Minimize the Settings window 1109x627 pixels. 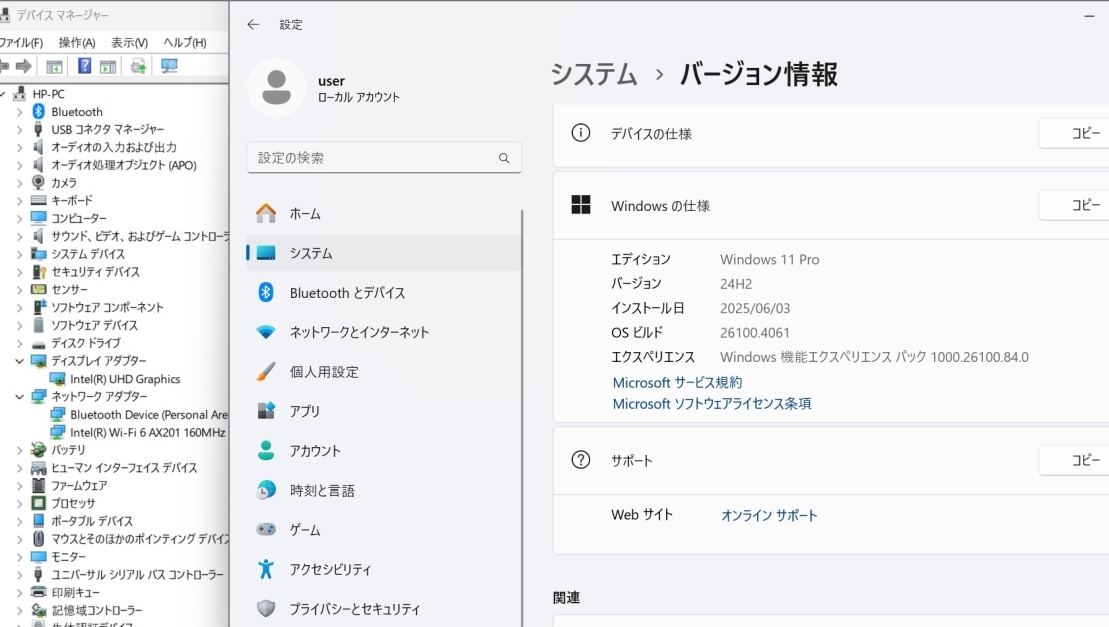point(1089,16)
